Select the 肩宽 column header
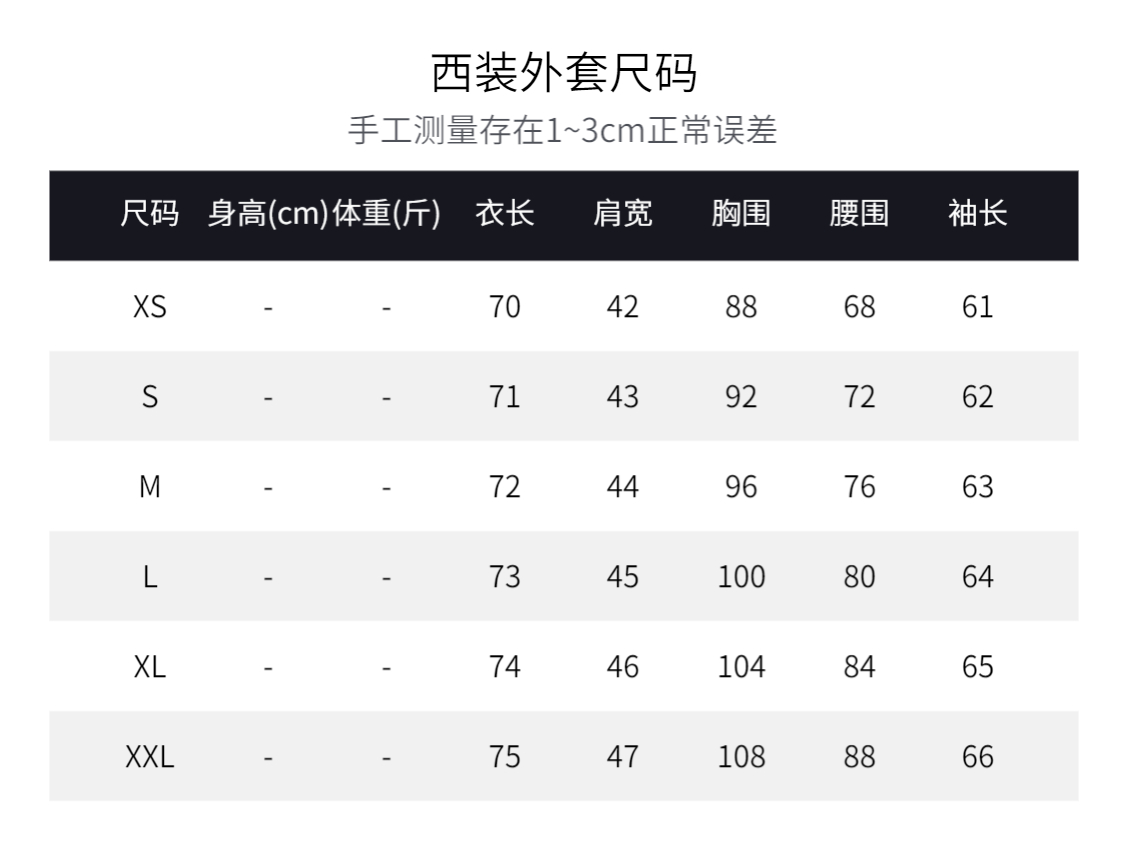Image resolution: width=1125 pixels, height=847 pixels. pos(622,214)
